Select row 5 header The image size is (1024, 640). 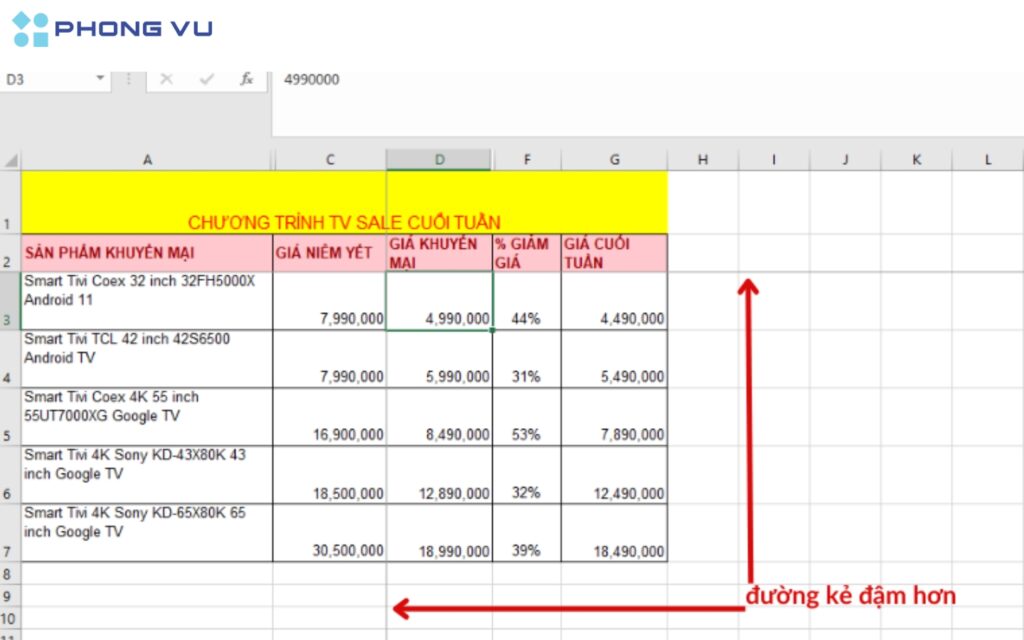click(x=10, y=417)
